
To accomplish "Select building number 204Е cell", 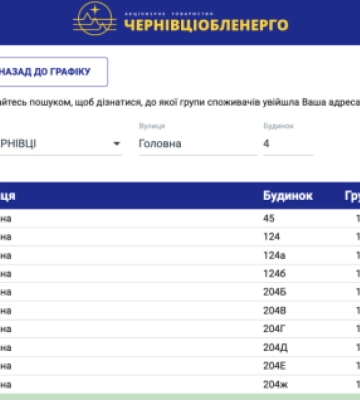I will (275, 366).
